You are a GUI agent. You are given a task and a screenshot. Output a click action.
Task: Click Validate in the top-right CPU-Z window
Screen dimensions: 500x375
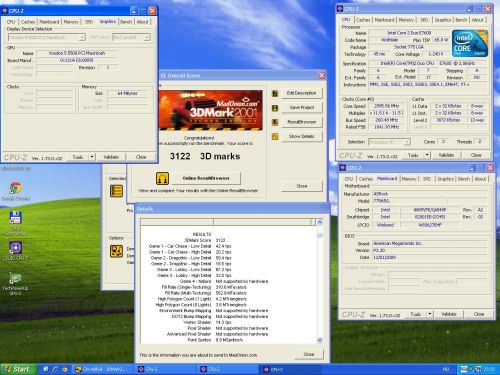pyautogui.click(x=446, y=155)
